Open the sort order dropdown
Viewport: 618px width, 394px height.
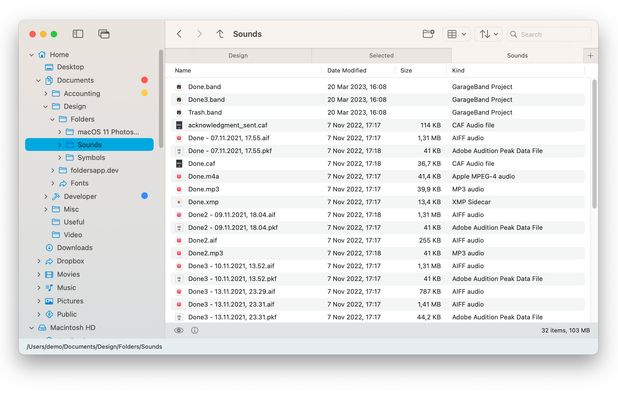click(x=489, y=34)
